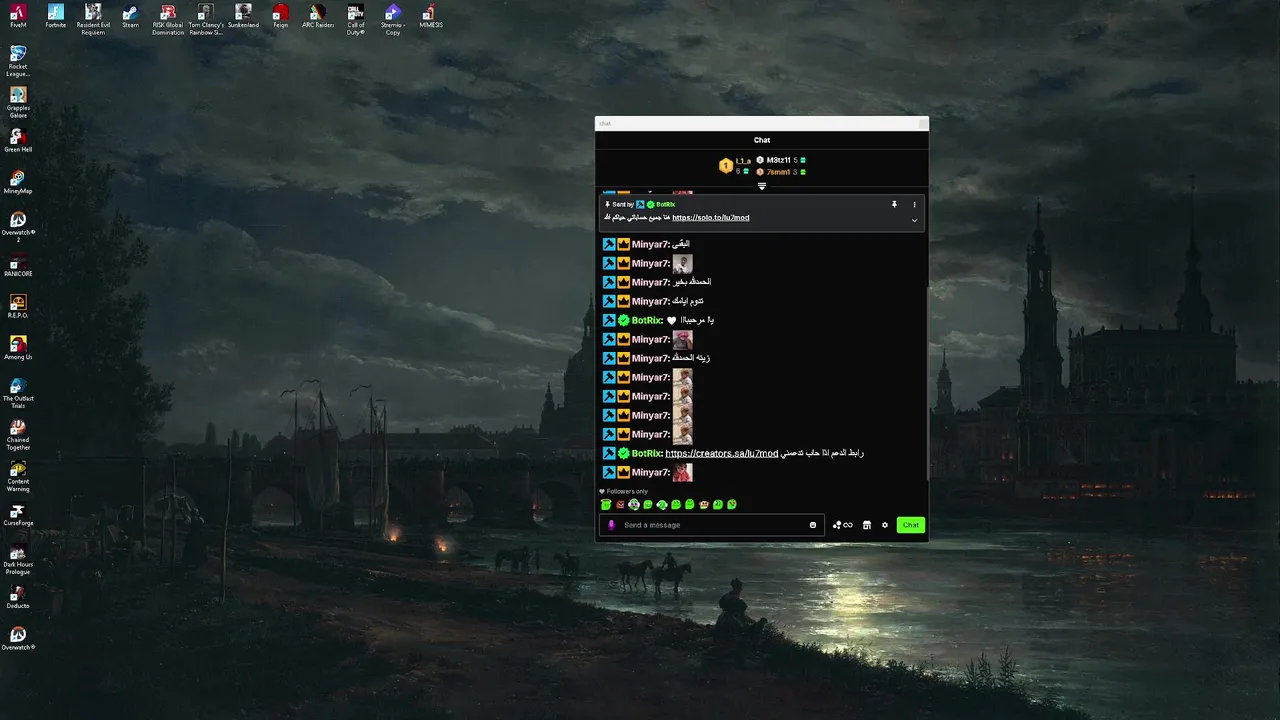Screen dimensions: 1280x720
Task: Open The Outlast Trials shortcut
Action: coord(18,393)
